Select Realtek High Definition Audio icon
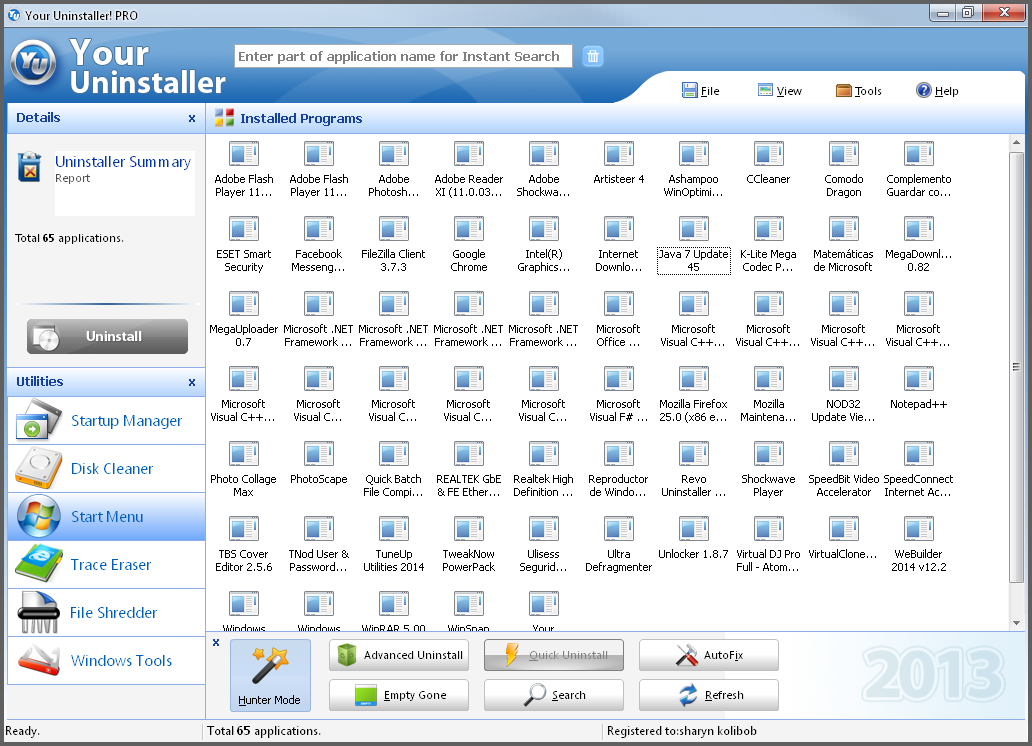Viewport: 1032px width, 746px height. pos(544,455)
